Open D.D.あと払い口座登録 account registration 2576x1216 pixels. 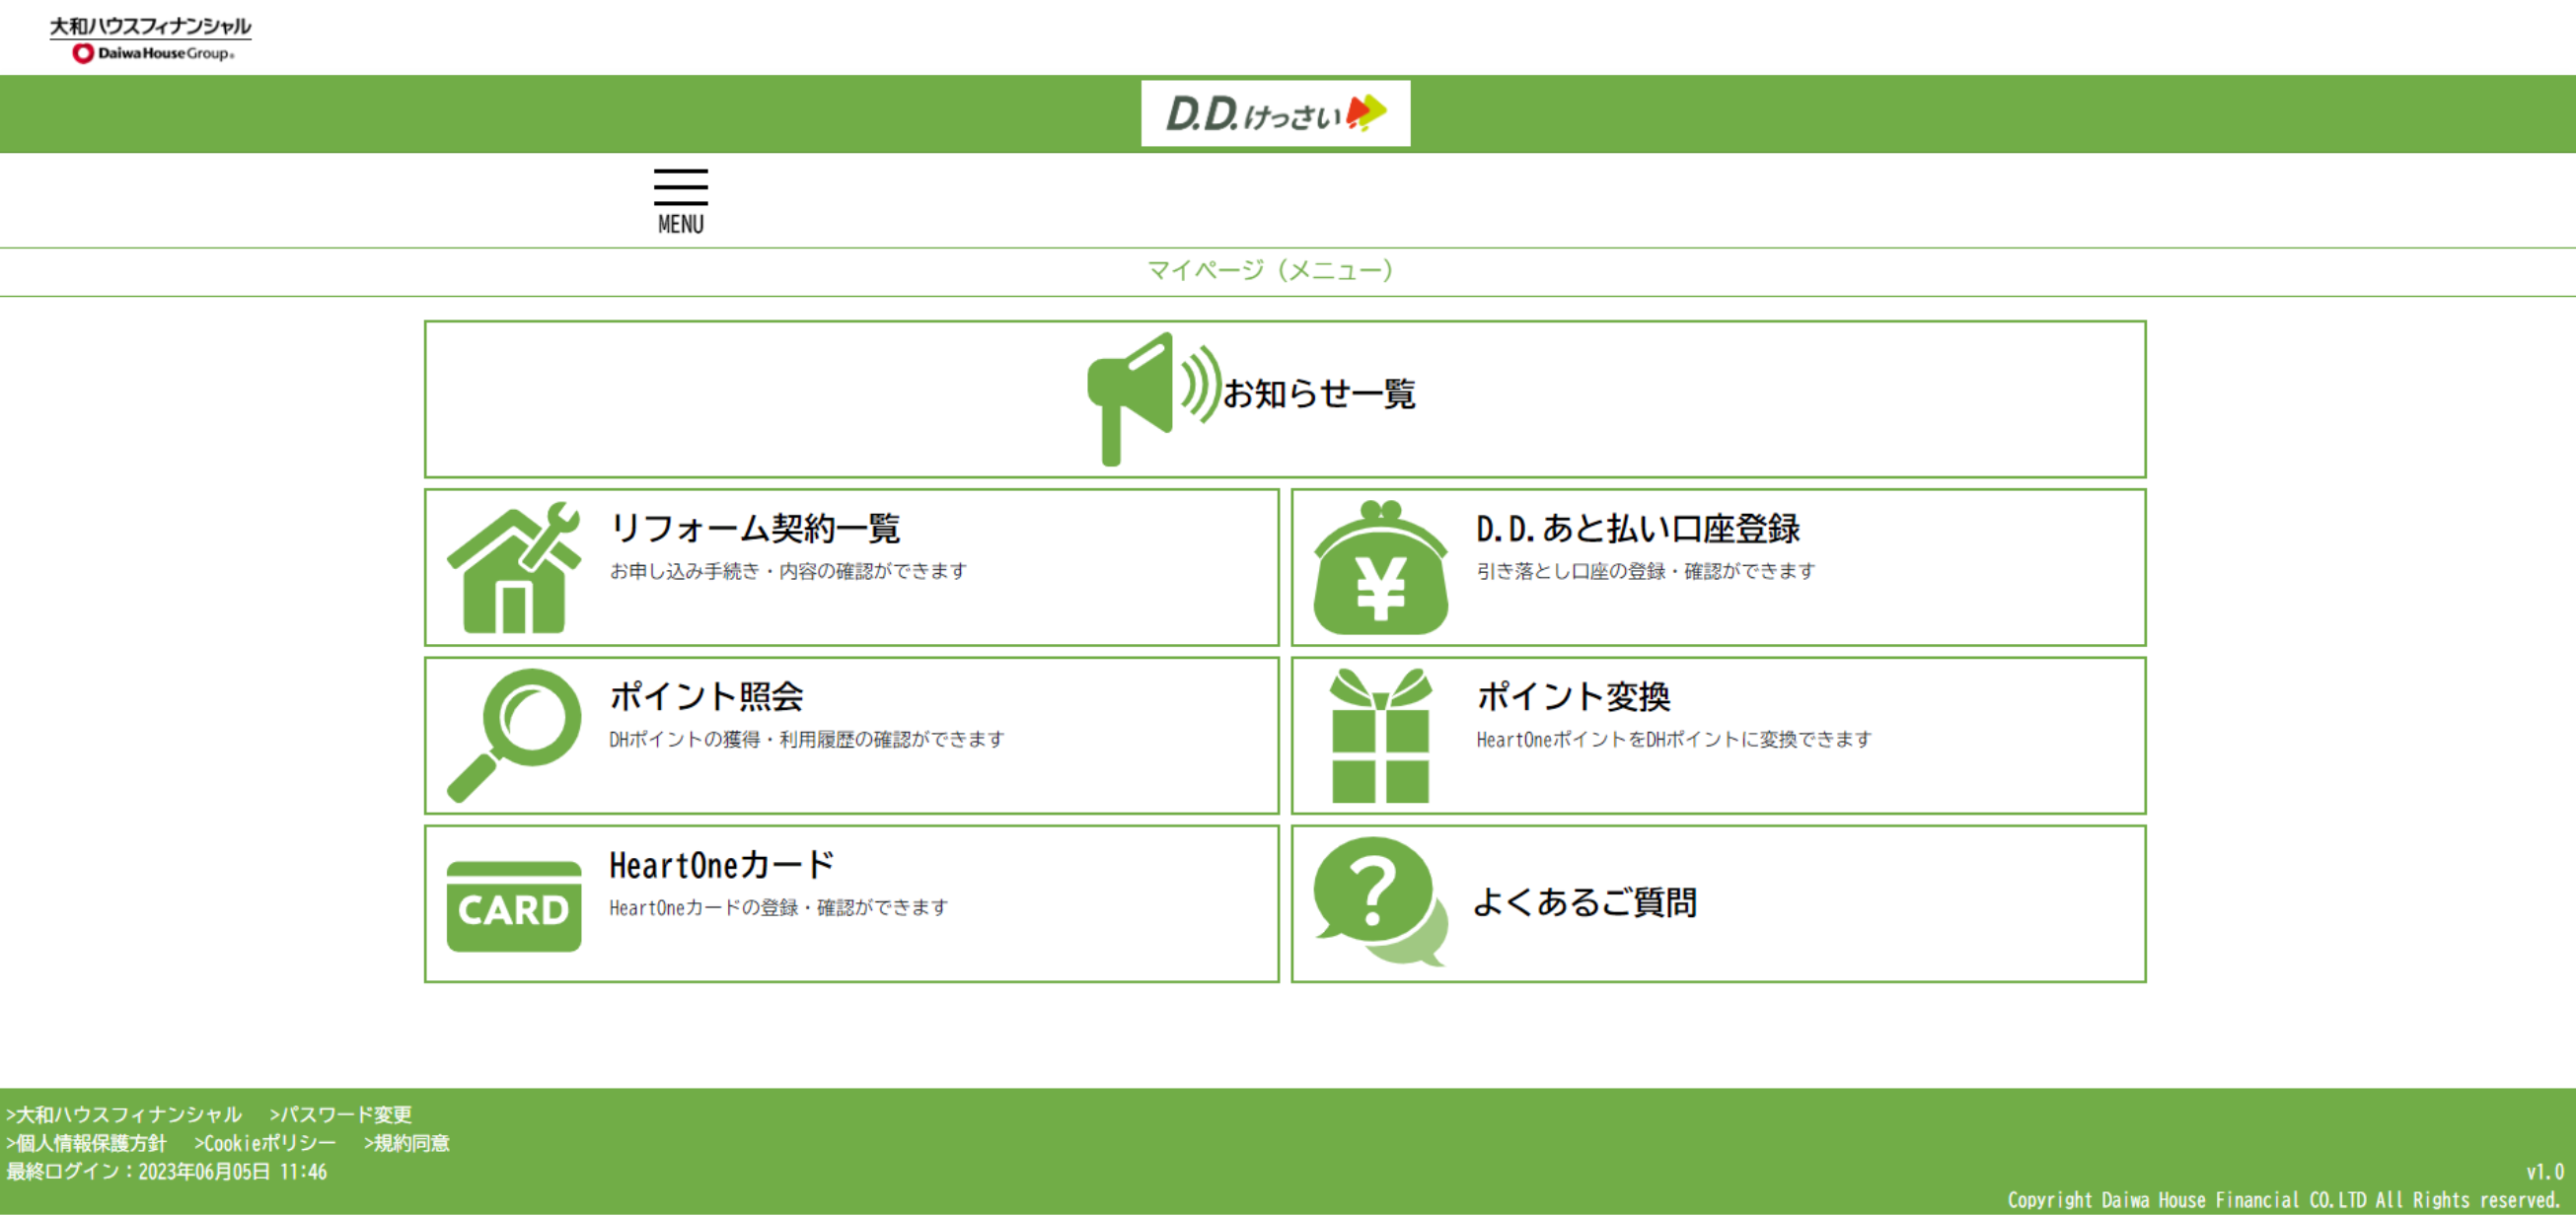[1637, 528]
